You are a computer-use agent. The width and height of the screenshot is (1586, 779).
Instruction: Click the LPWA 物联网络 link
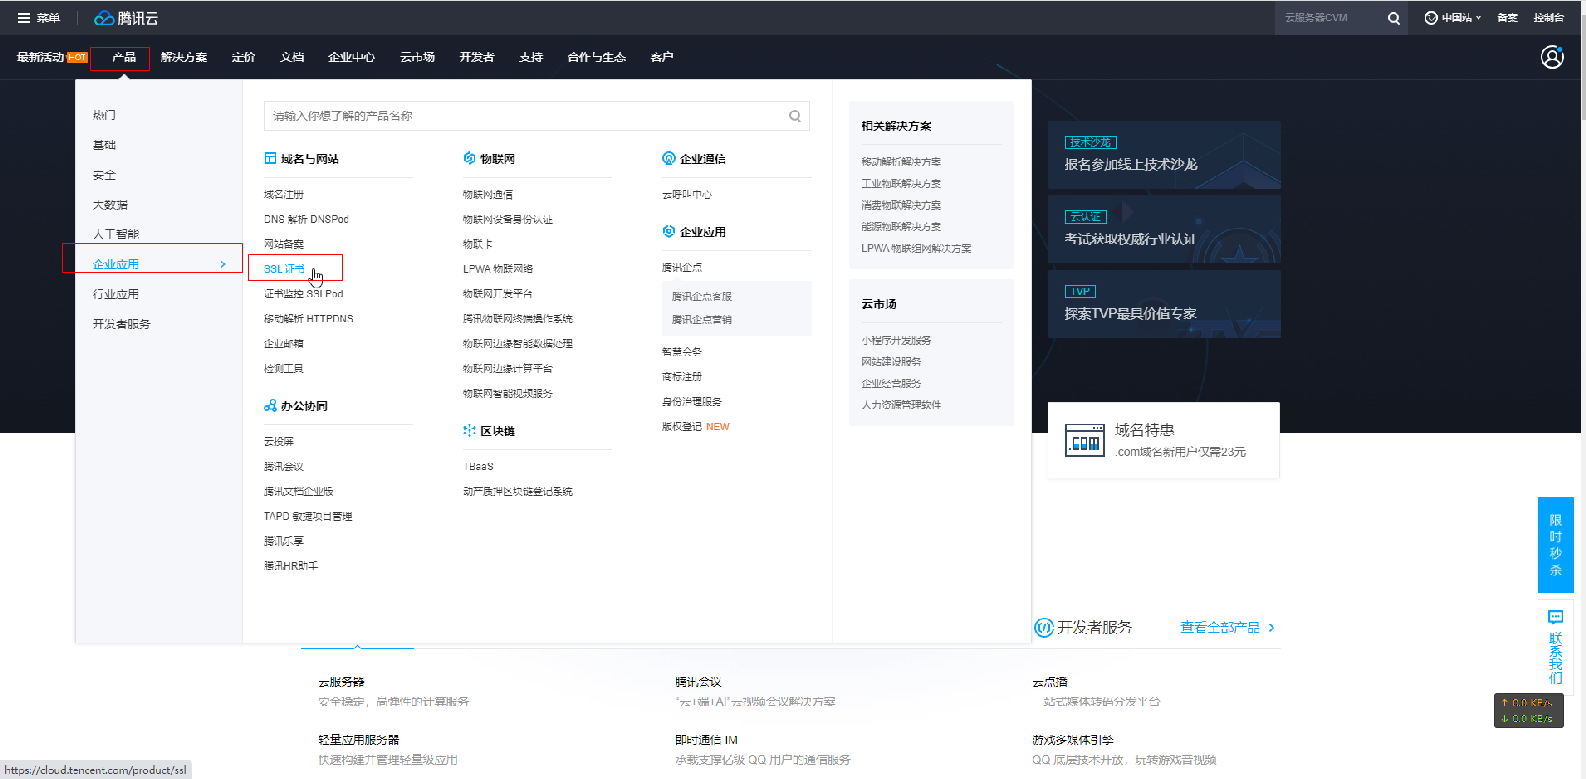pyautogui.click(x=498, y=269)
